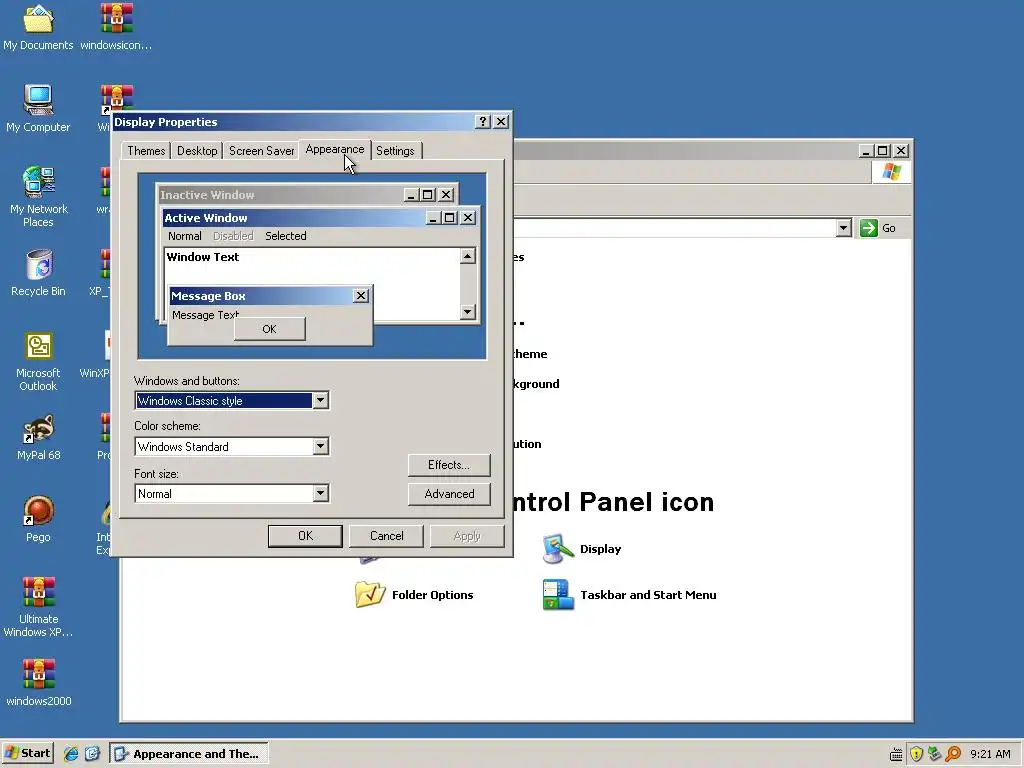Maximize the Control Panel window behind

point(882,151)
